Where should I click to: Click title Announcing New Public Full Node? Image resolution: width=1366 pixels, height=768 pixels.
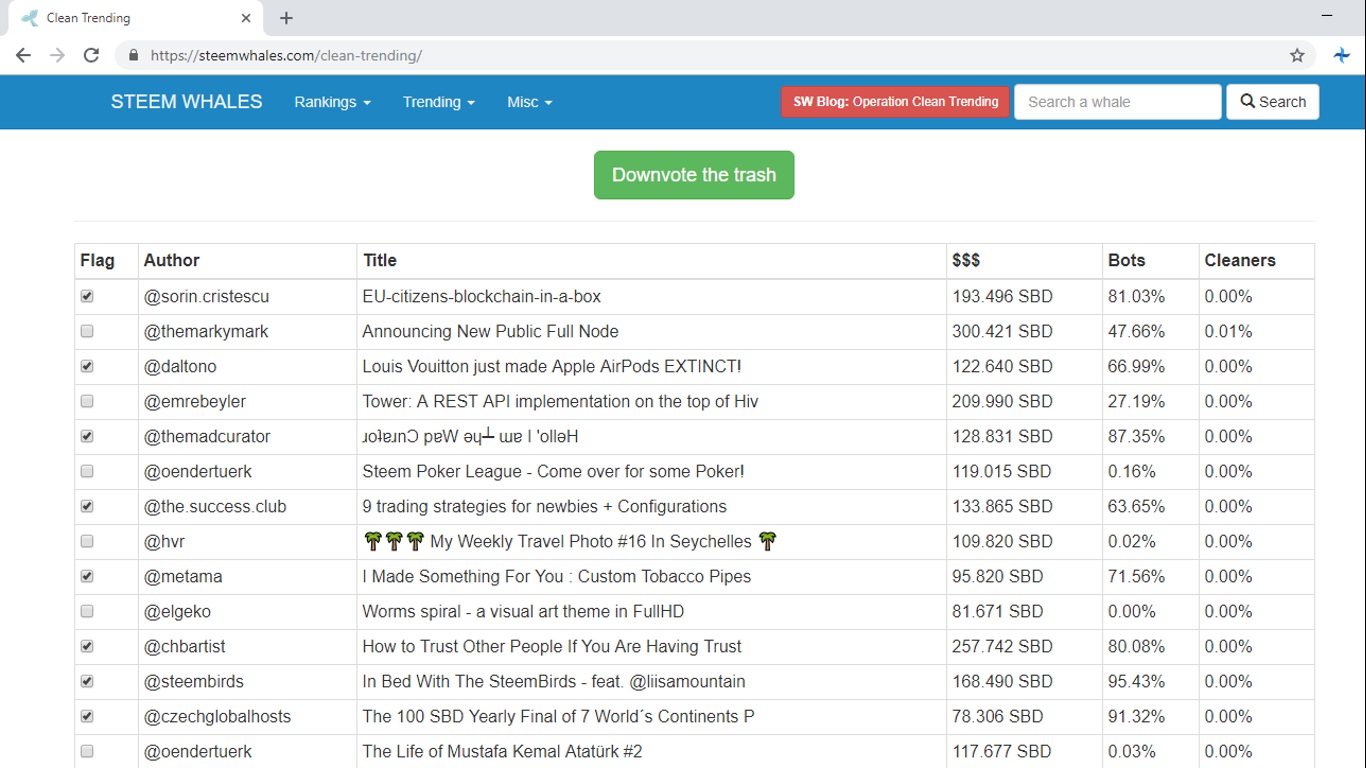490,331
